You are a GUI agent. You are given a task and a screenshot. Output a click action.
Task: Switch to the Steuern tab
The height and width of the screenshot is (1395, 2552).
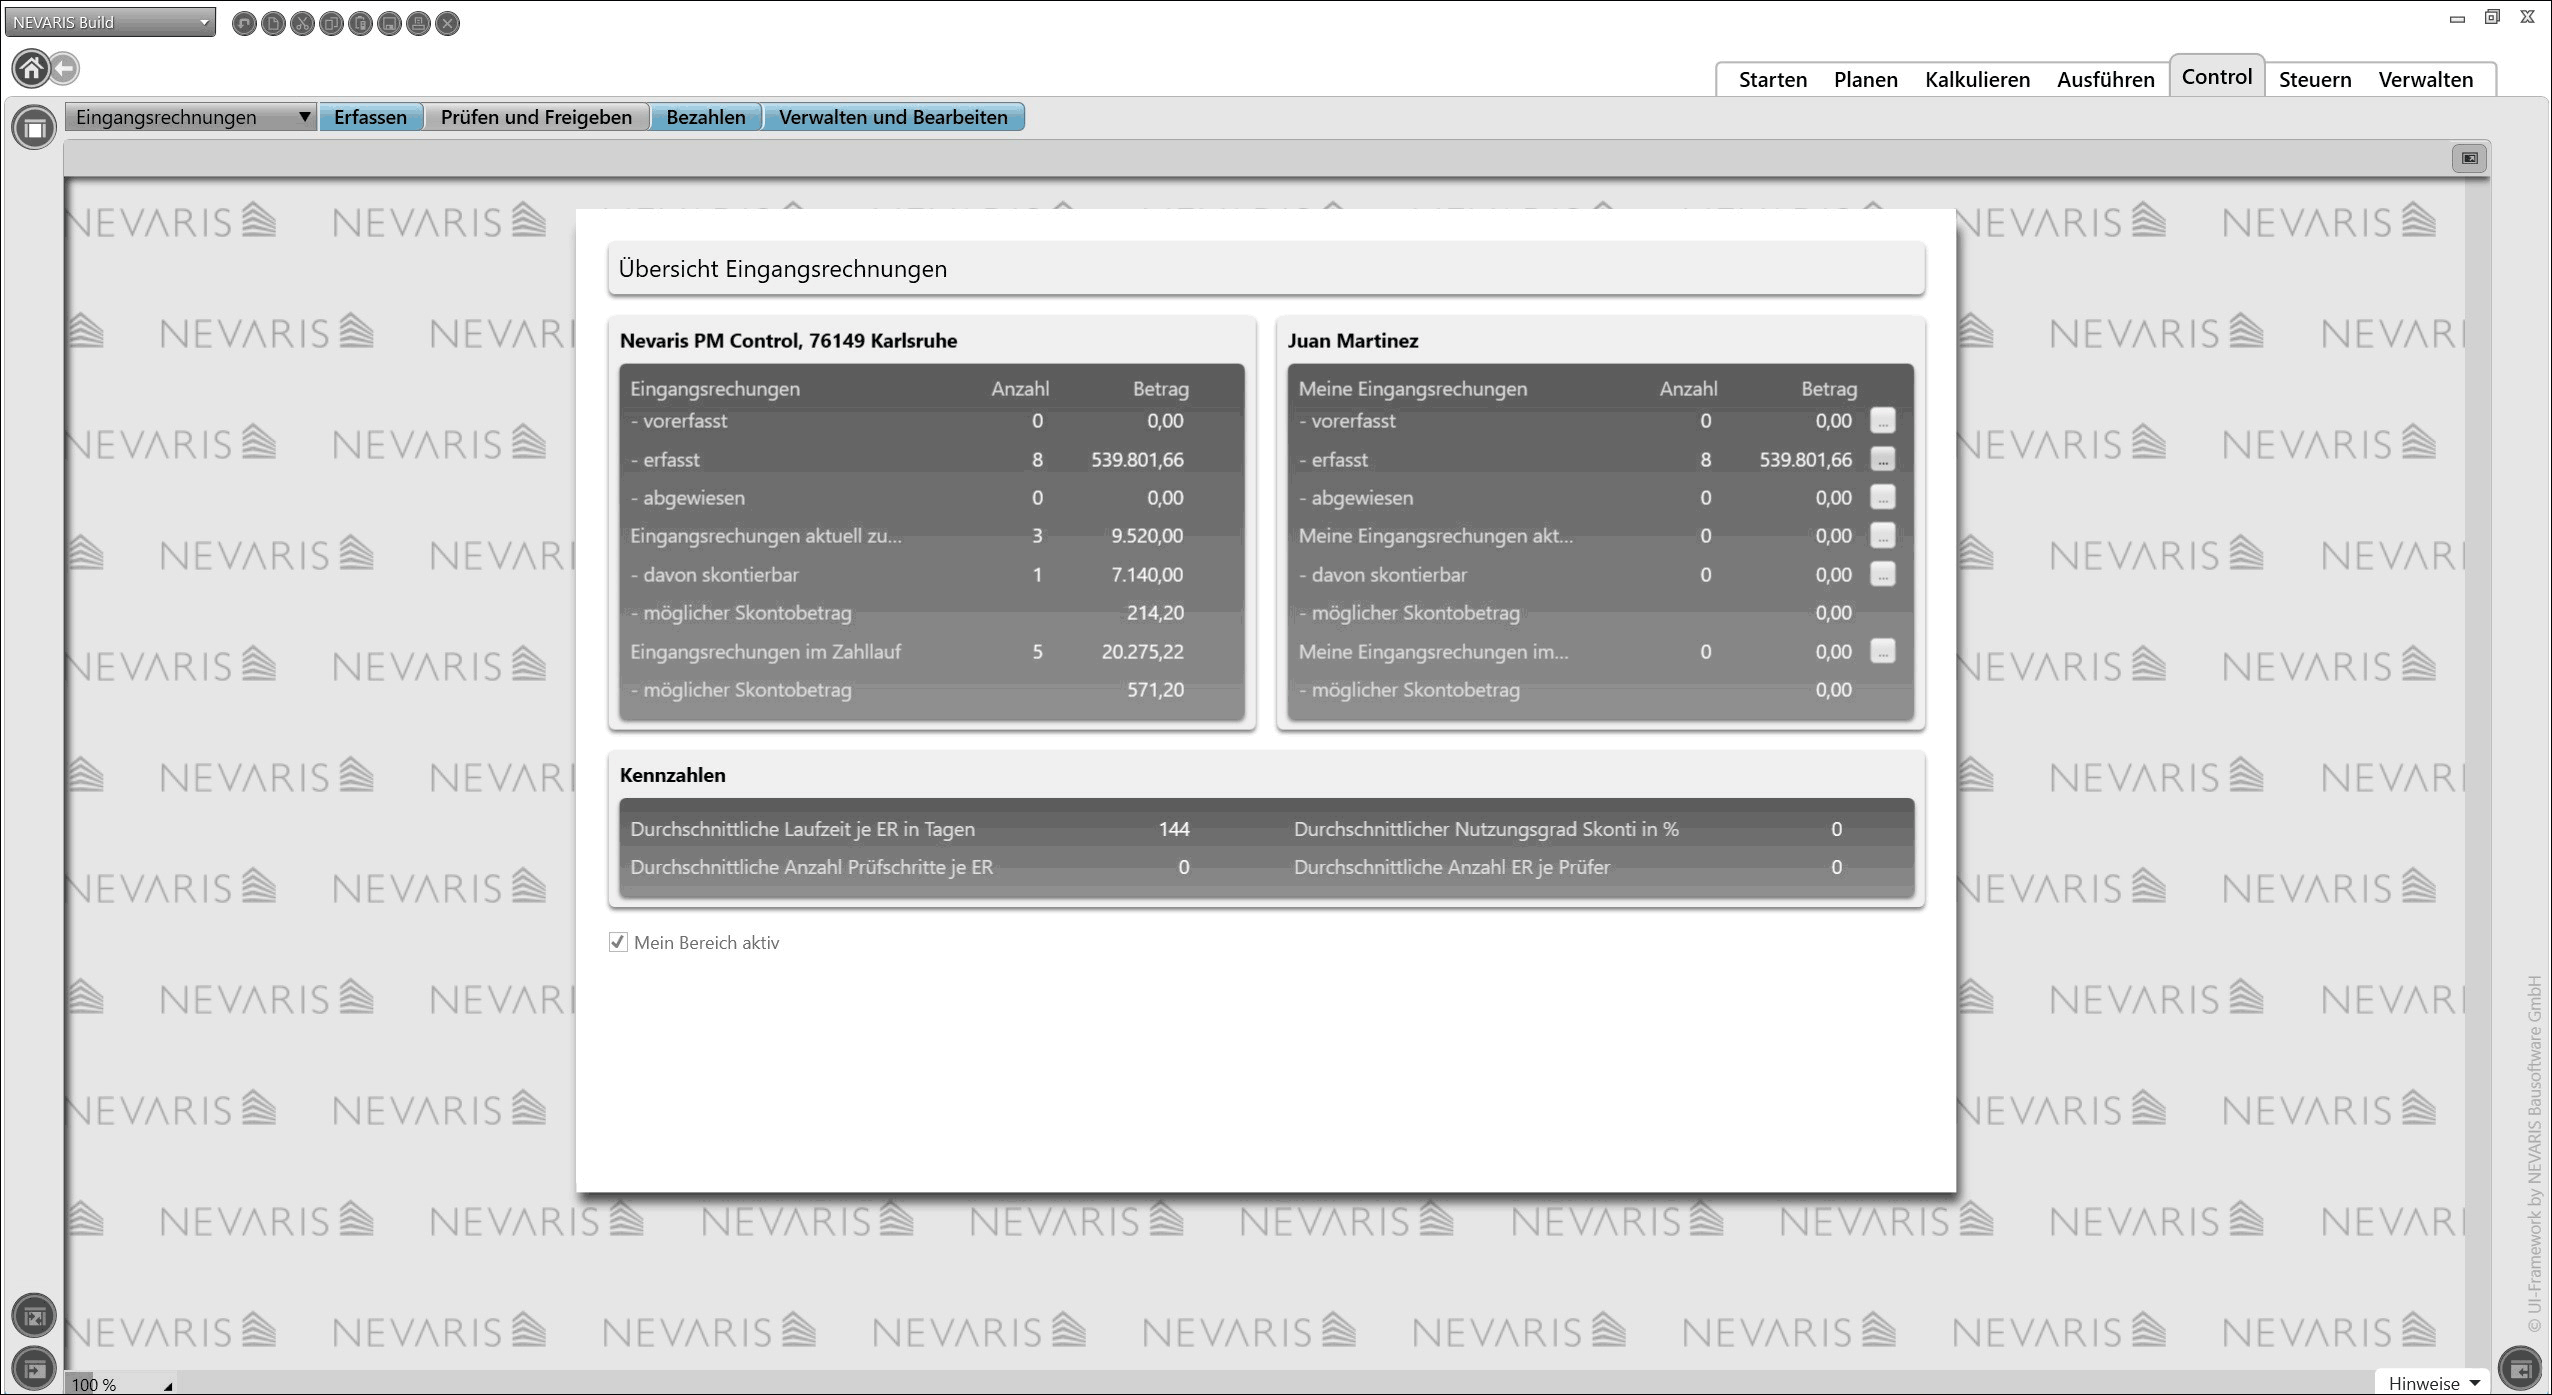click(x=2314, y=80)
